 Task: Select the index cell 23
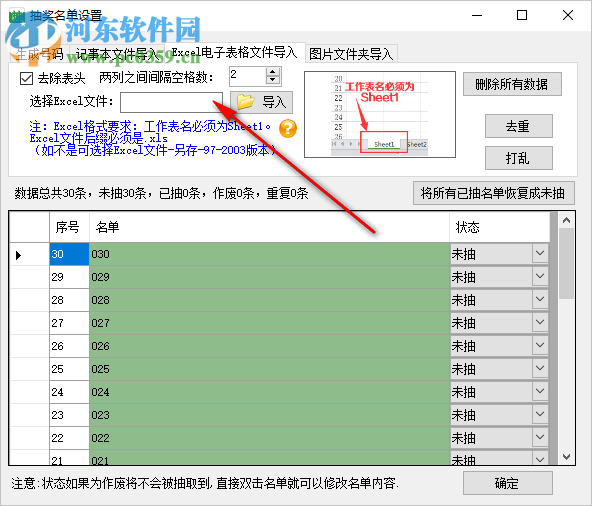click(69, 415)
